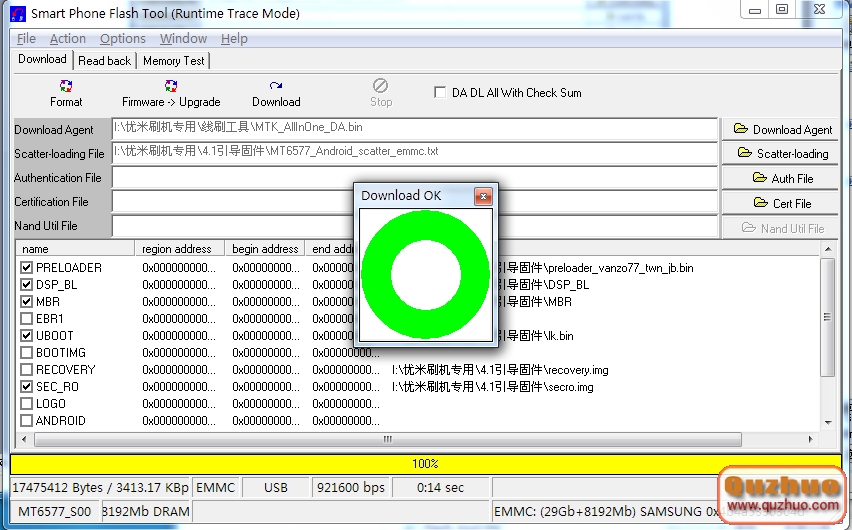Click the MT6577_S00 status field
The image size is (852, 530).
click(54, 512)
